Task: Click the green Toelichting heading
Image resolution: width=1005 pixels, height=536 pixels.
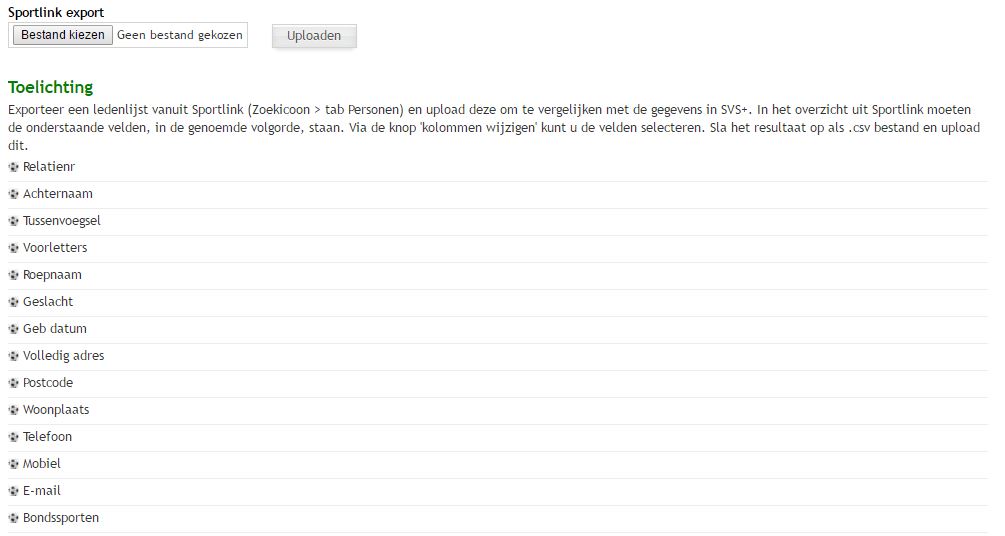Action: (50, 88)
